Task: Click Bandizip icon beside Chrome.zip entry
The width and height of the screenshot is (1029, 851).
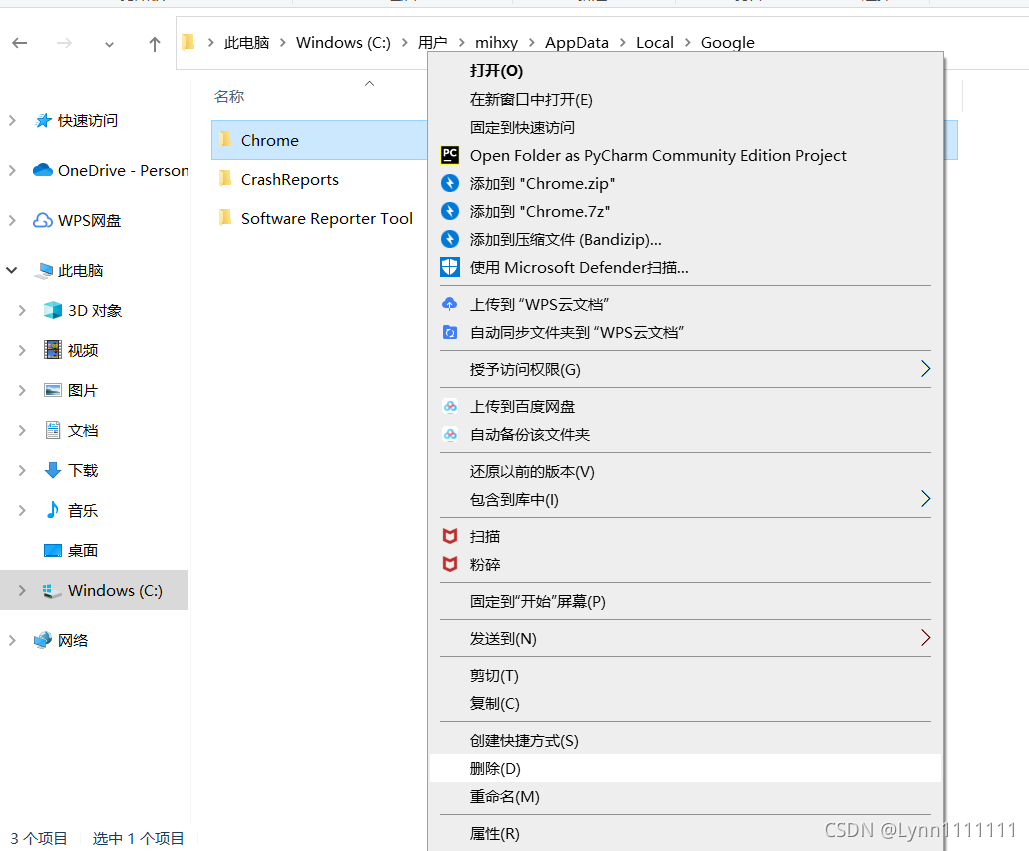Action: tap(450, 183)
